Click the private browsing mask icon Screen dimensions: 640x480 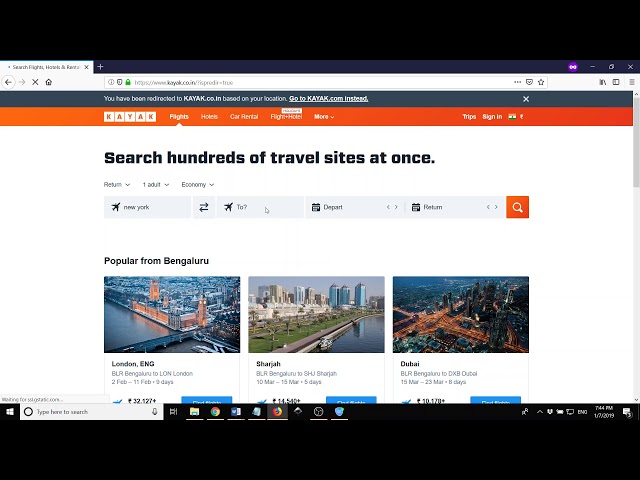pyautogui.click(x=573, y=67)
